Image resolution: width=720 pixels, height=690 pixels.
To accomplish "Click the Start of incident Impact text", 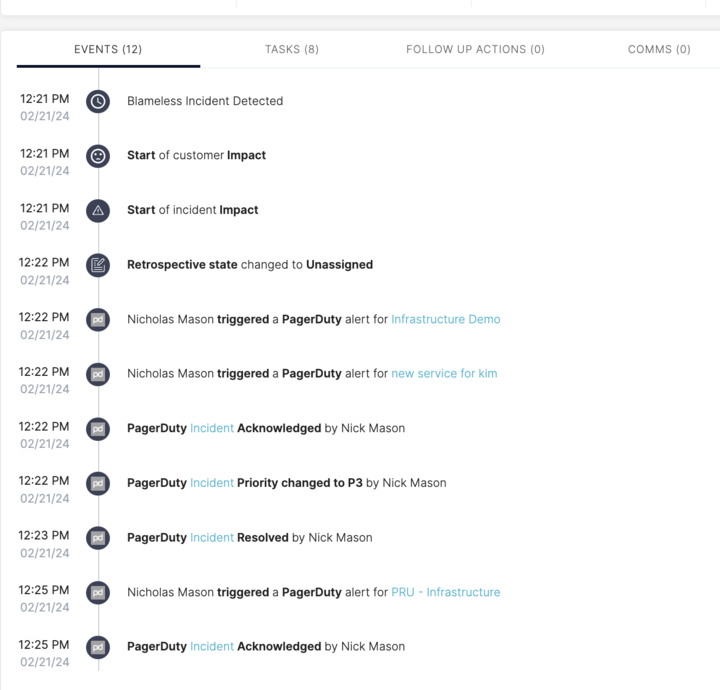I will (192, 210).
